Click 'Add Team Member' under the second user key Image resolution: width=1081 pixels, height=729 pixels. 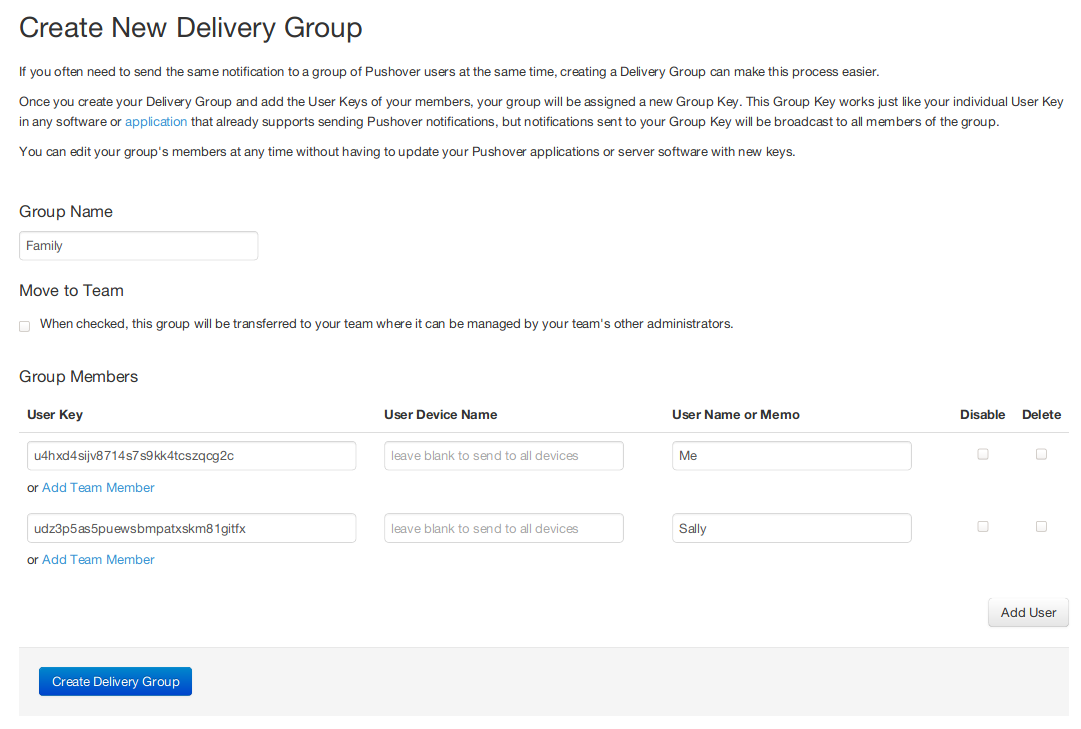[x=98, y=560]
